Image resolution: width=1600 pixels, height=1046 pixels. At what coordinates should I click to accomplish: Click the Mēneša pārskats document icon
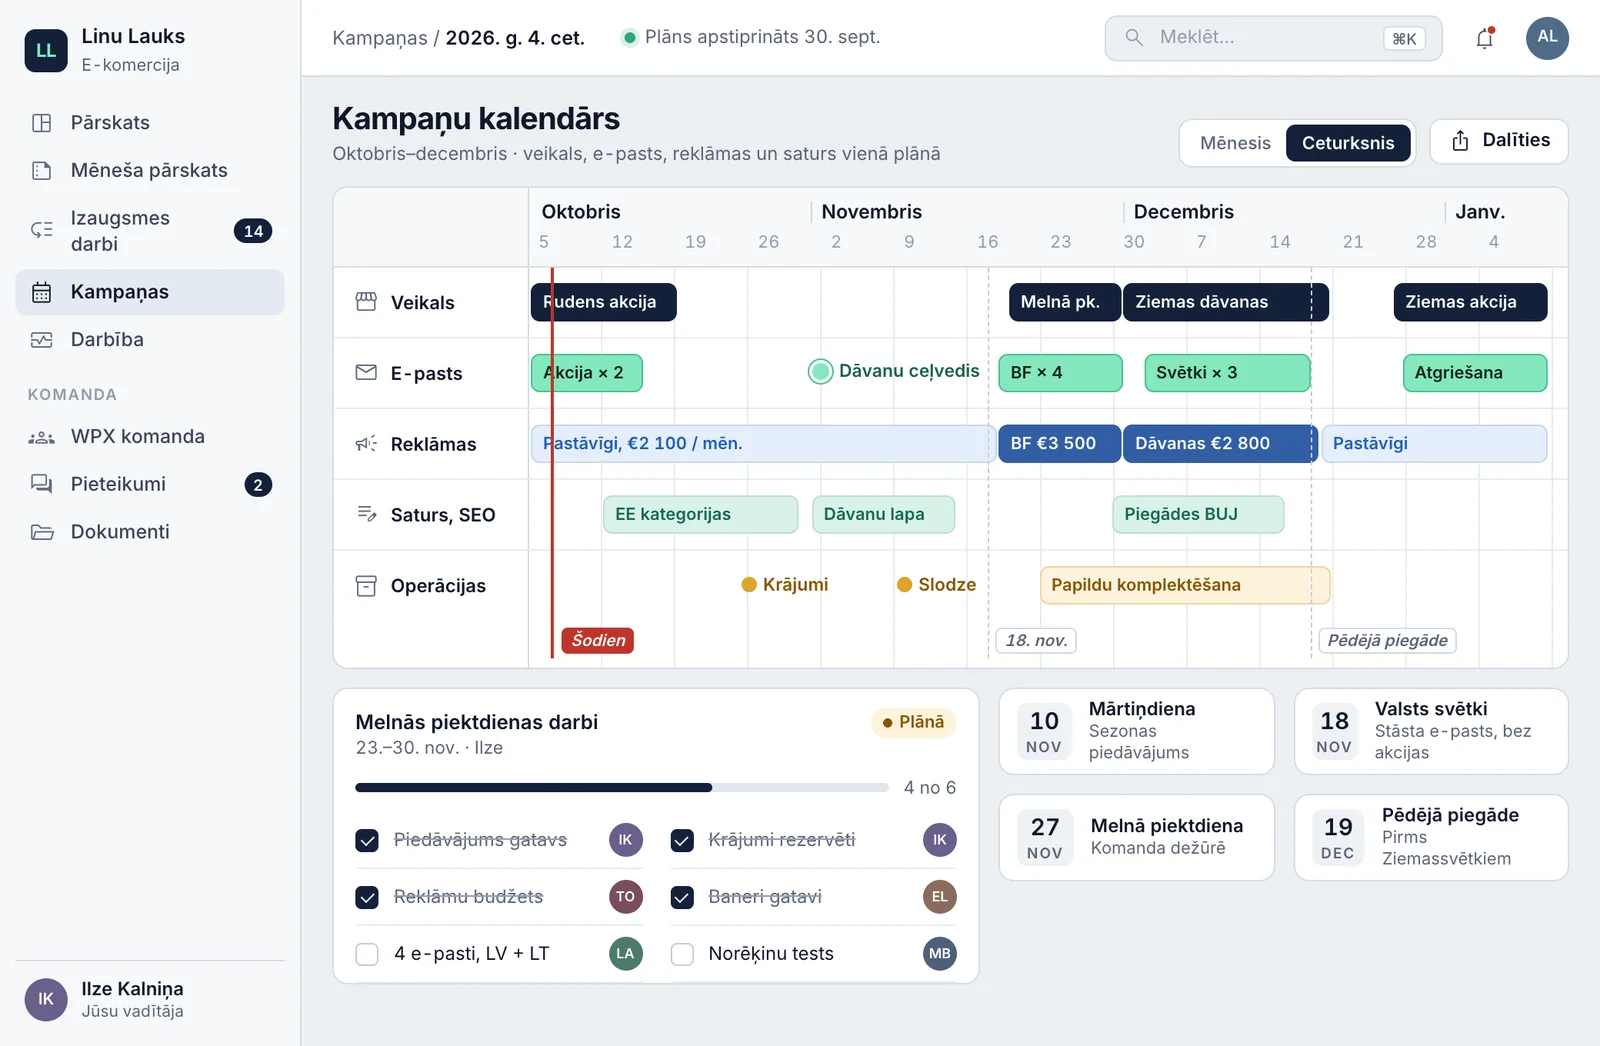[42, 170]
